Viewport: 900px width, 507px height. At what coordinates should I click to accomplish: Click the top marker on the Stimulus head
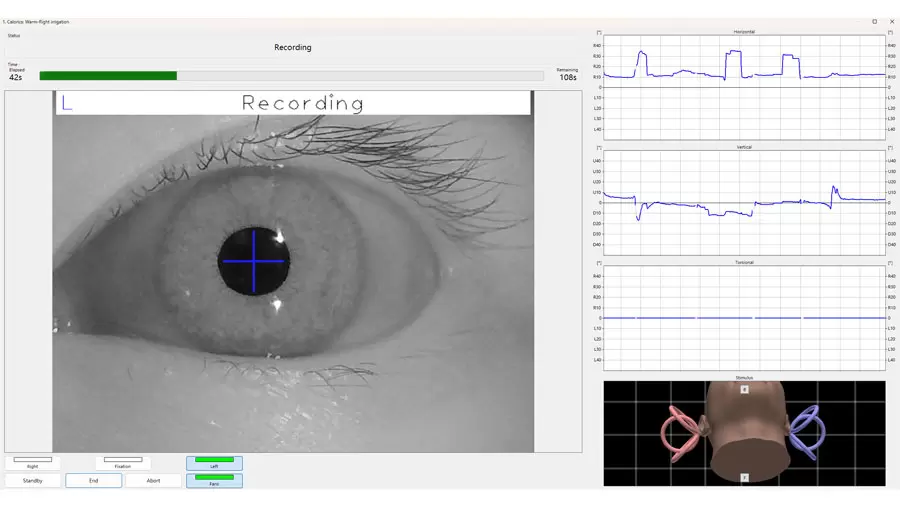[744, 389]
